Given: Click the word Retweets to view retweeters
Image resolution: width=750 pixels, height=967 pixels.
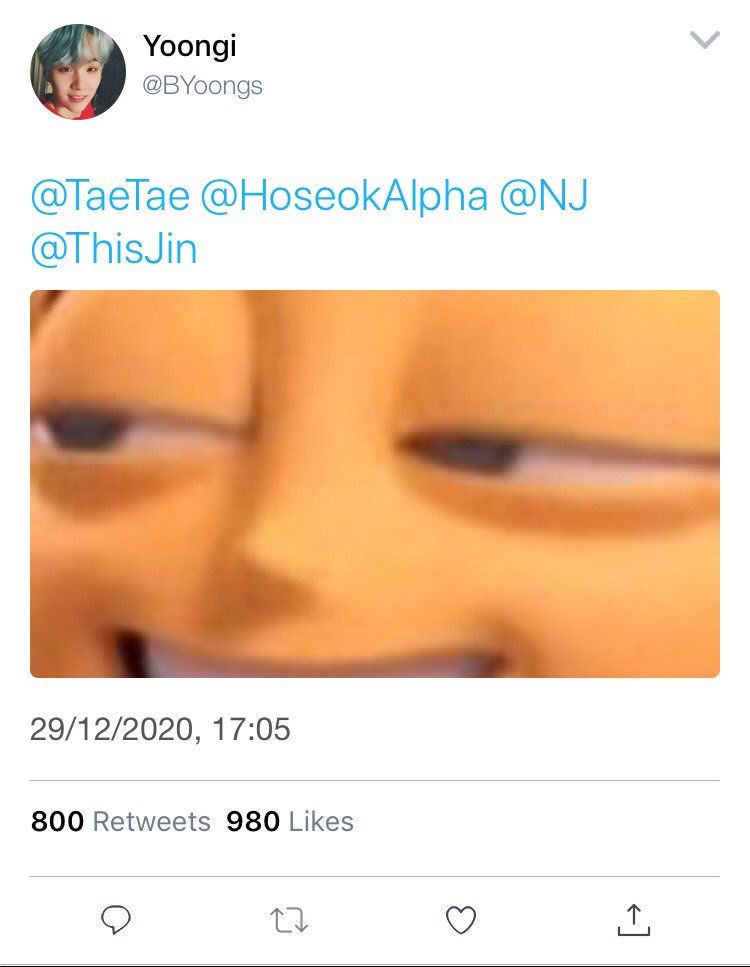Looking at the screenshot, I should click(x=152, y=821).
